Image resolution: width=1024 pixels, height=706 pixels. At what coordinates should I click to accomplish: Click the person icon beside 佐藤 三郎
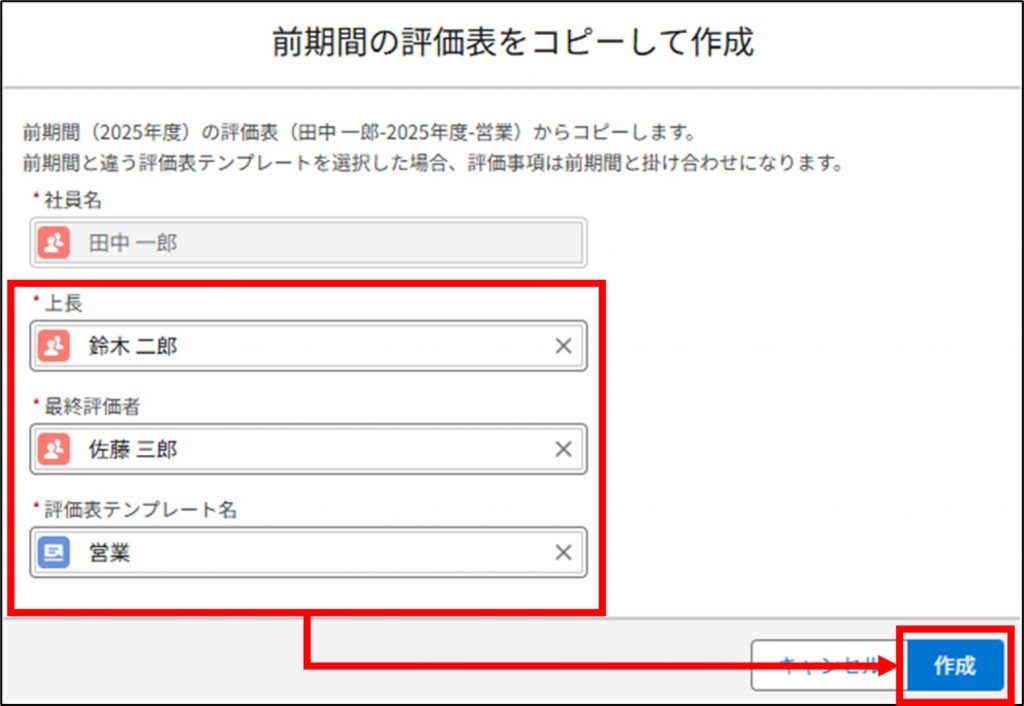(x=54, y=450)
